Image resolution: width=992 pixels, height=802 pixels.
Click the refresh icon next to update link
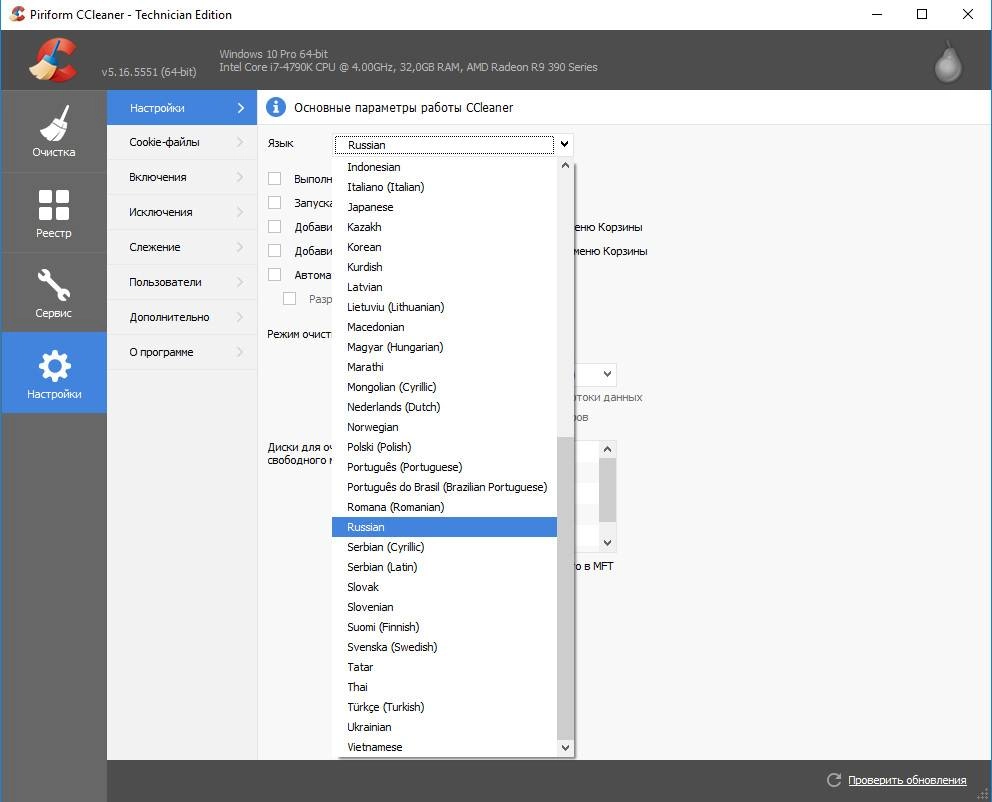834,780
